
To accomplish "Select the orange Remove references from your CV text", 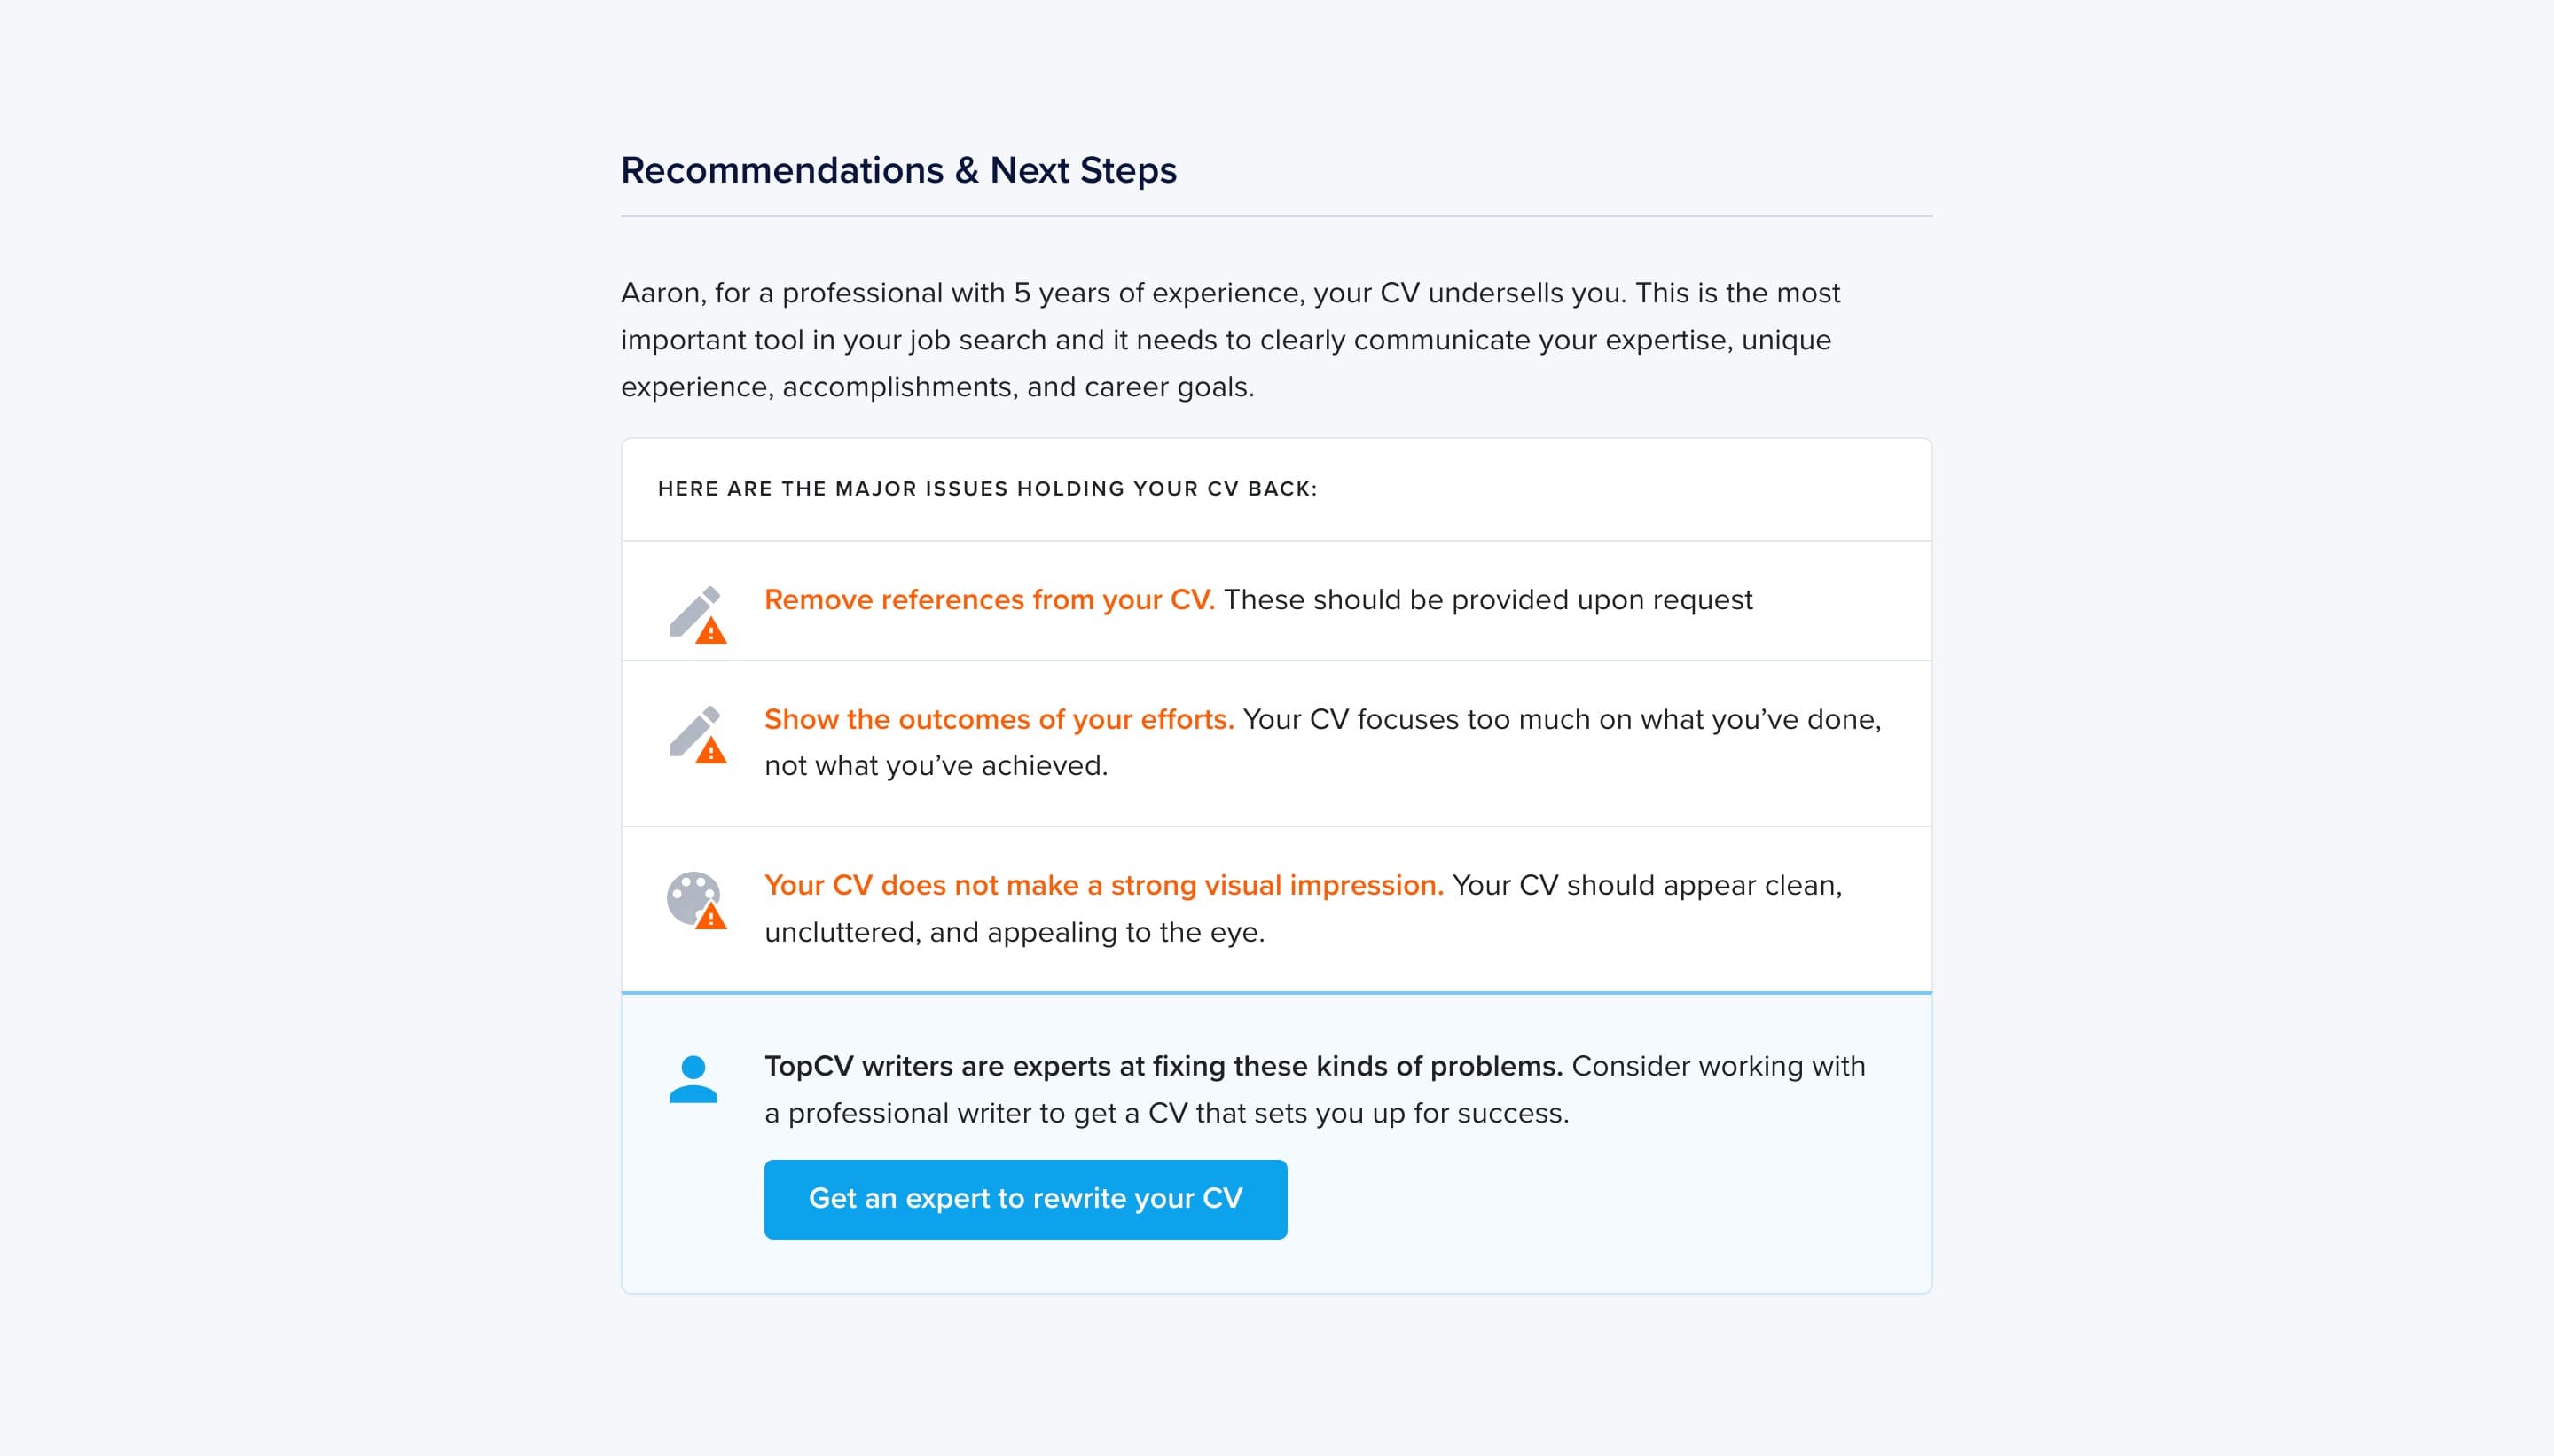I will click(x=988, y=600).
